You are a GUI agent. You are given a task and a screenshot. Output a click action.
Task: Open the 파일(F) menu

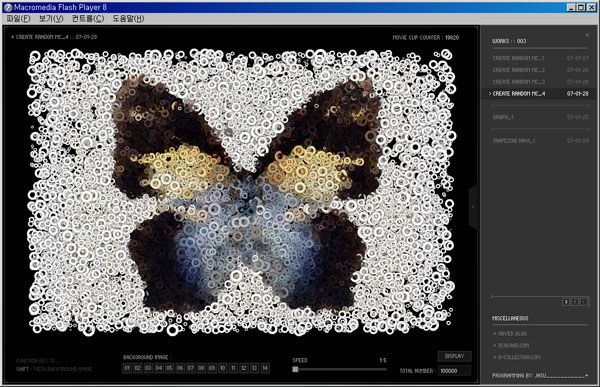tap(18, 18)
